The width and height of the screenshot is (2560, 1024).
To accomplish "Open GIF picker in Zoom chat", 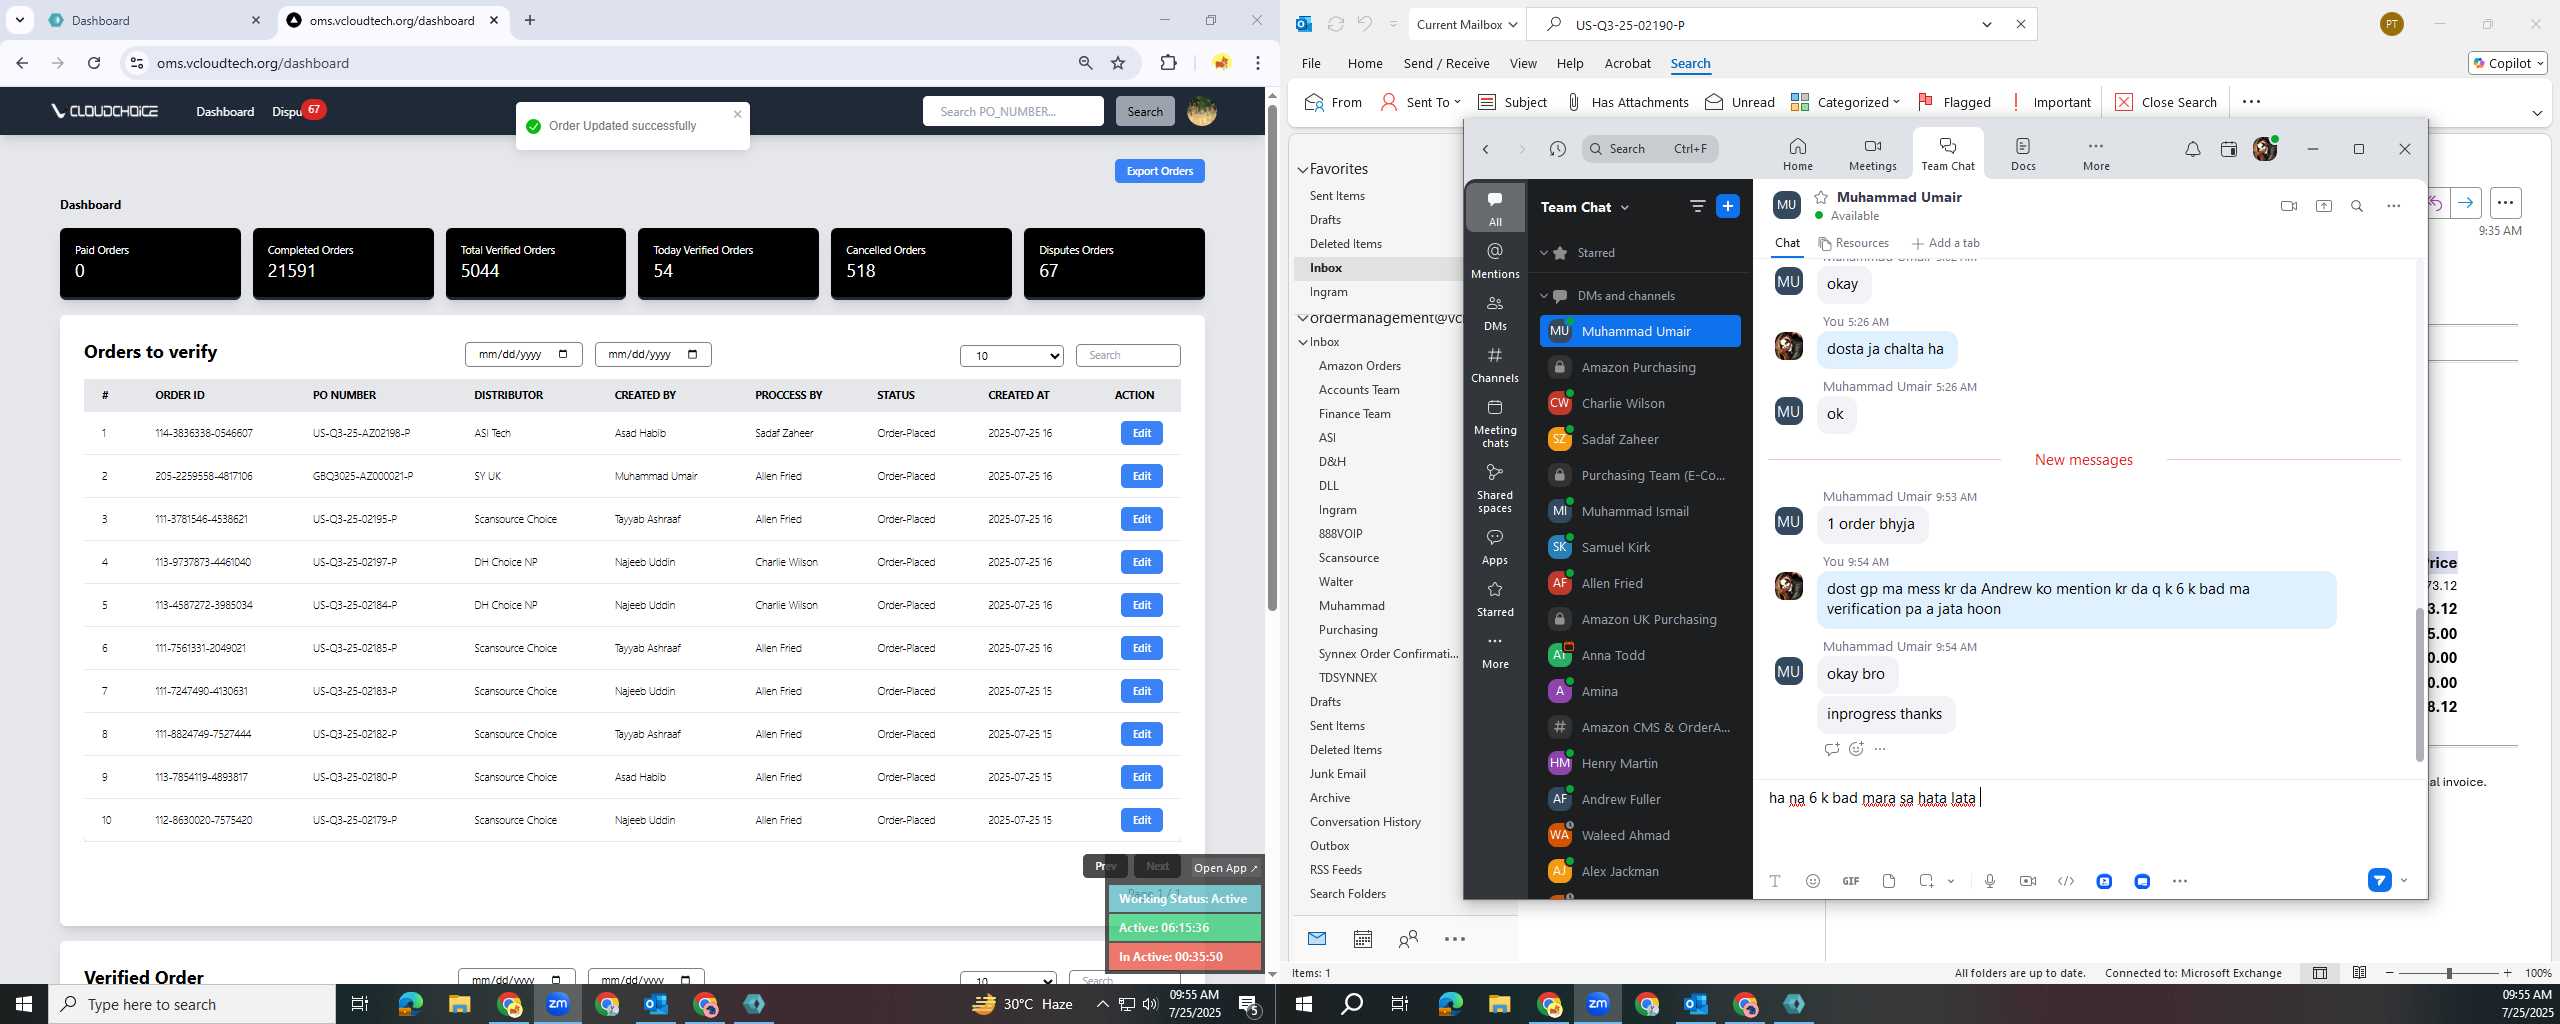I will tap(1850, 881).
